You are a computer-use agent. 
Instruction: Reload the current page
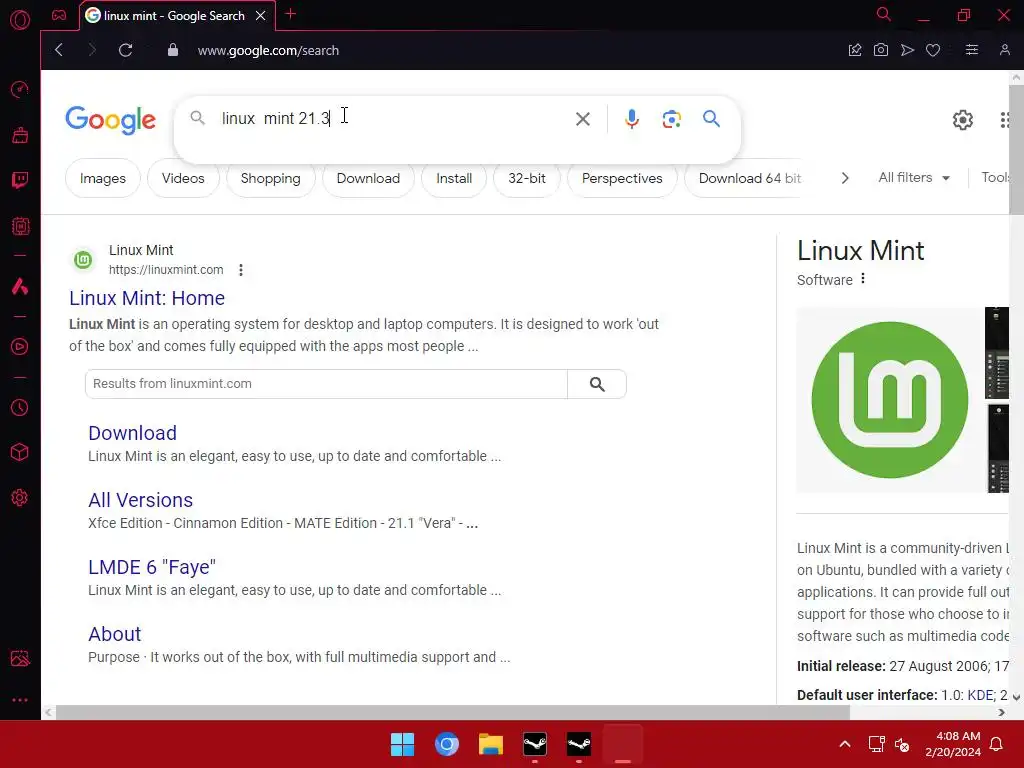(125, 50)
